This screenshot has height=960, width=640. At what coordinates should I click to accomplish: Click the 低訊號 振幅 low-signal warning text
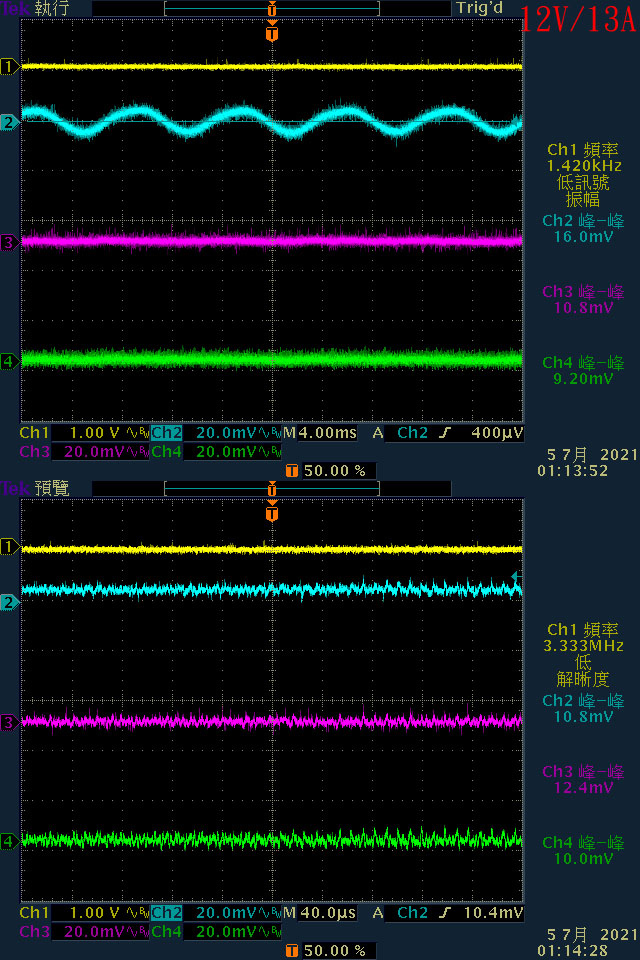tap(583, 191)
